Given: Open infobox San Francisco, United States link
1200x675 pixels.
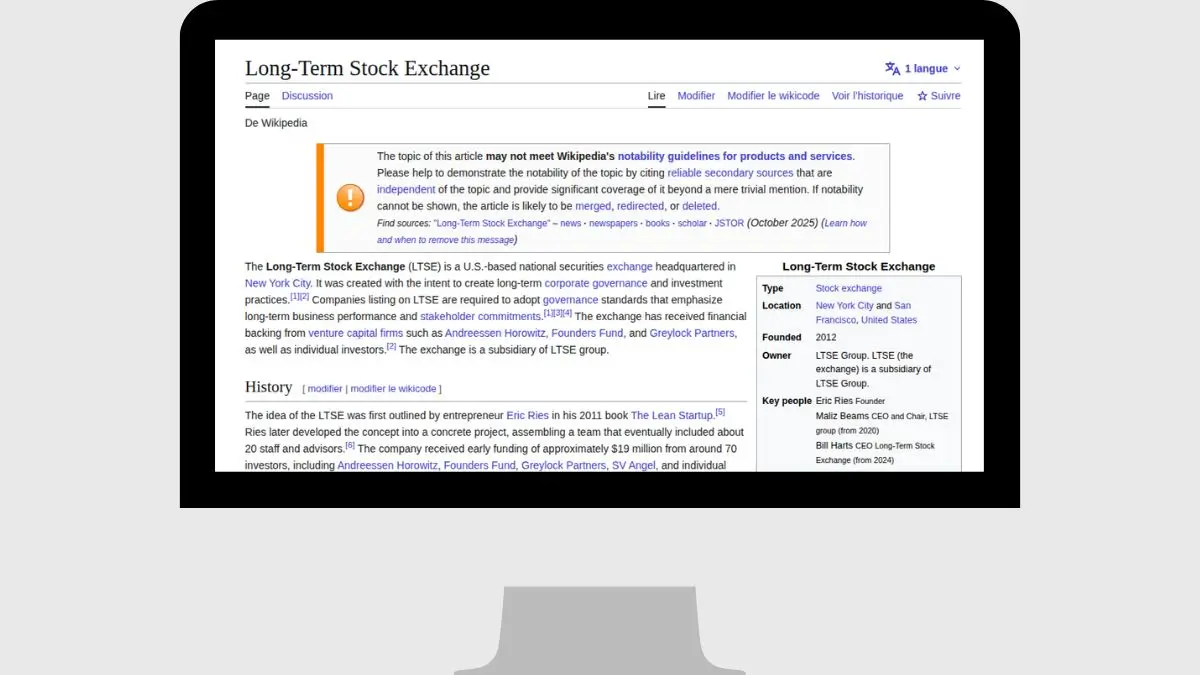Looking at the screenshot, I should pyautogui.click(x=866, y=313).
